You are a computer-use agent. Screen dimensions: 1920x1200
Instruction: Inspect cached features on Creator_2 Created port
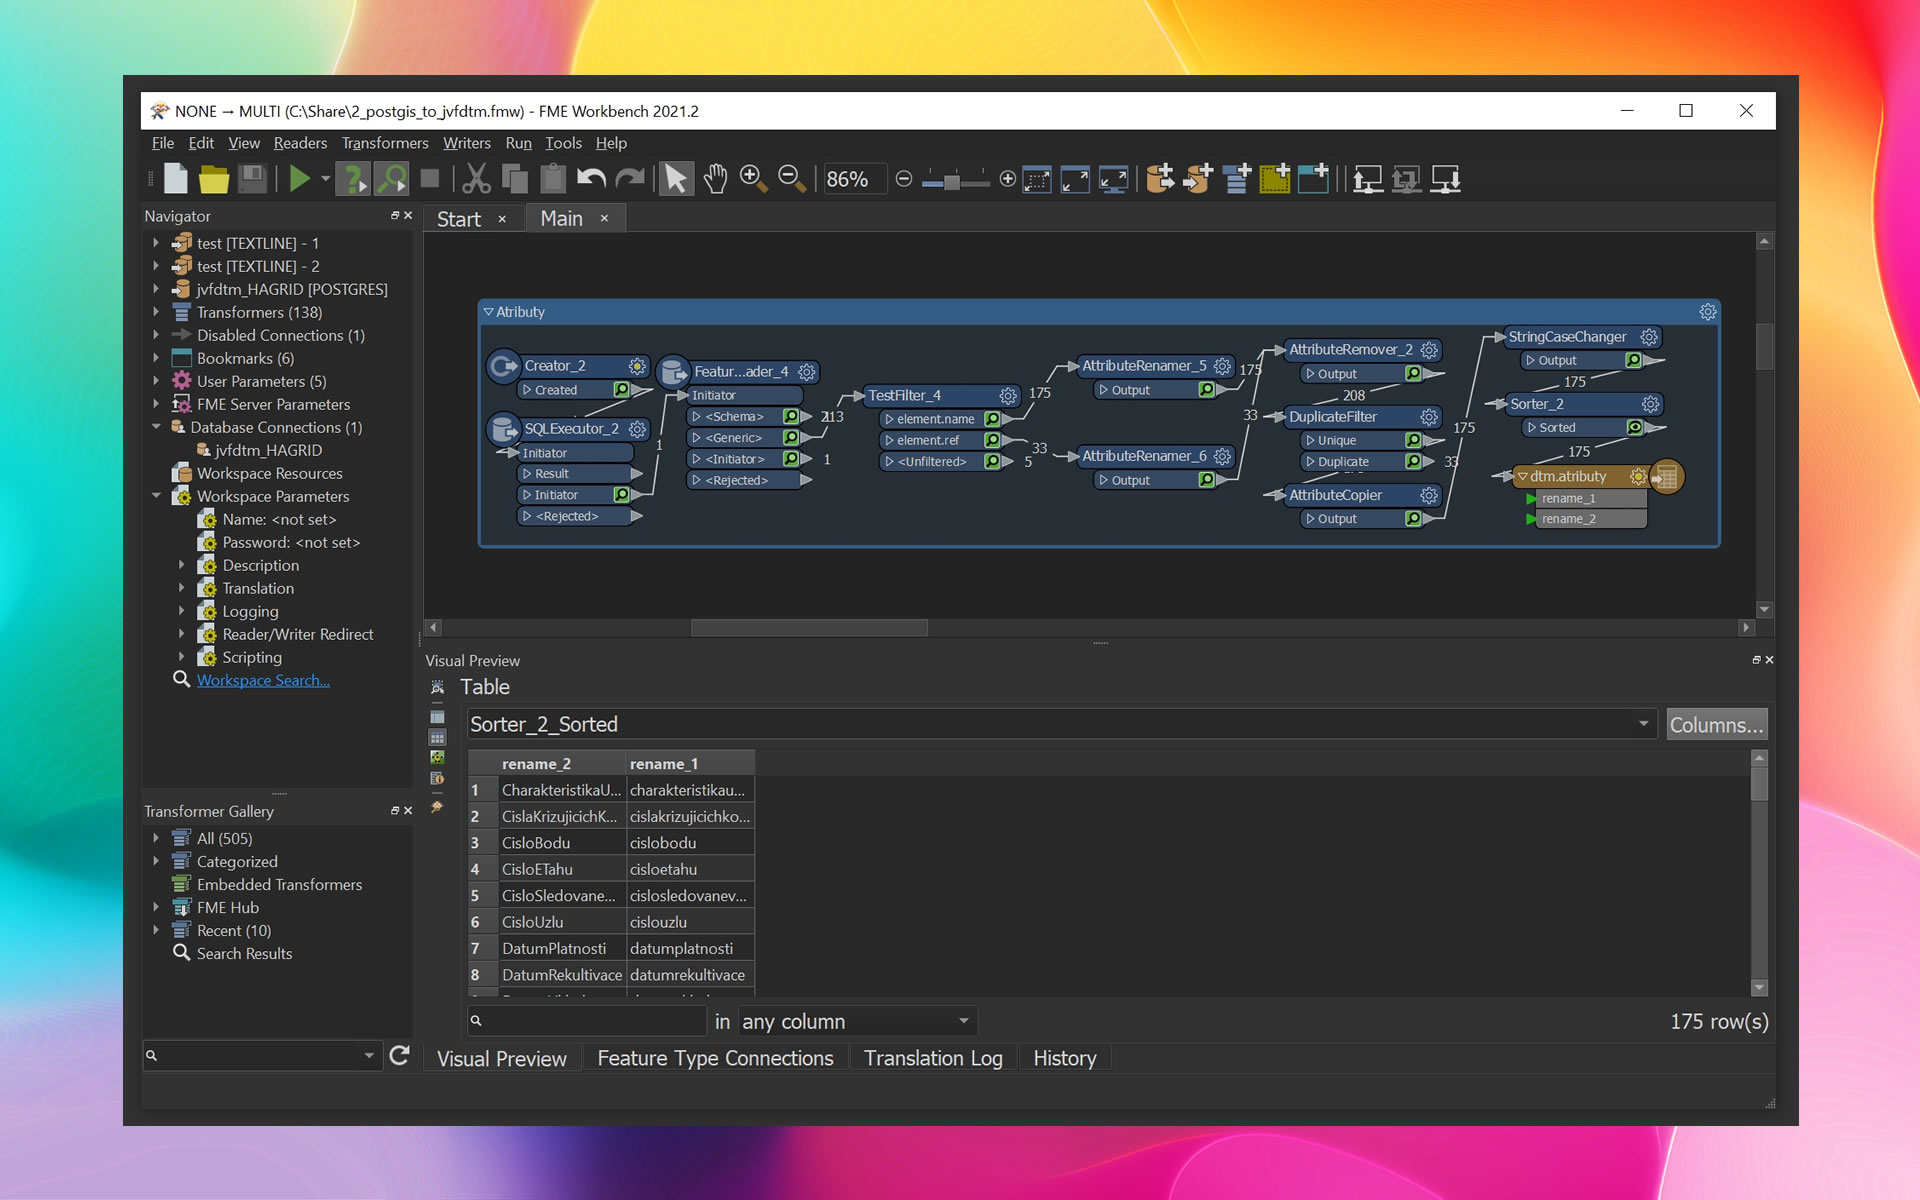click(x=621, y=390)
